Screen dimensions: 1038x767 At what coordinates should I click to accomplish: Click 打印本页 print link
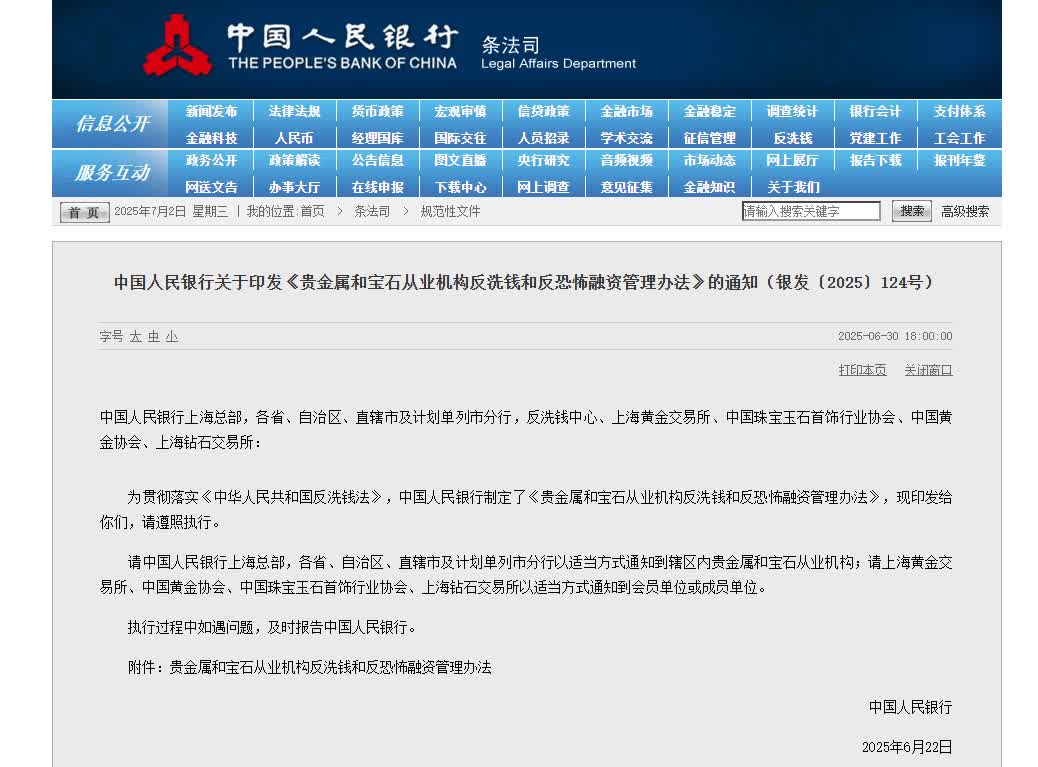(x=862, y=370)
